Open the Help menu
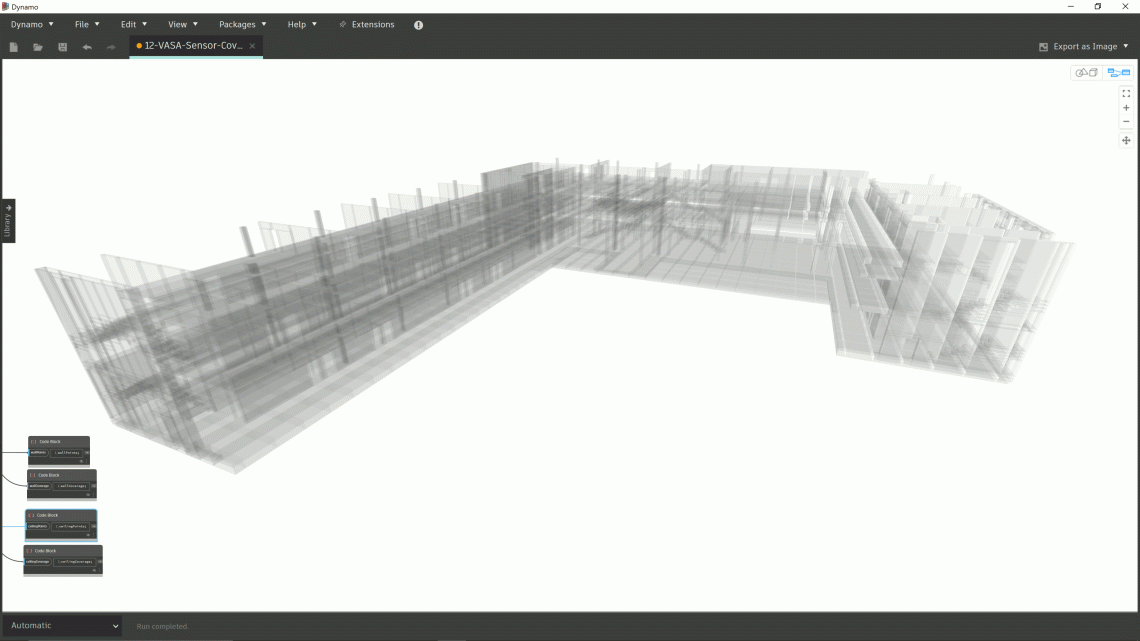 [299, 24]
